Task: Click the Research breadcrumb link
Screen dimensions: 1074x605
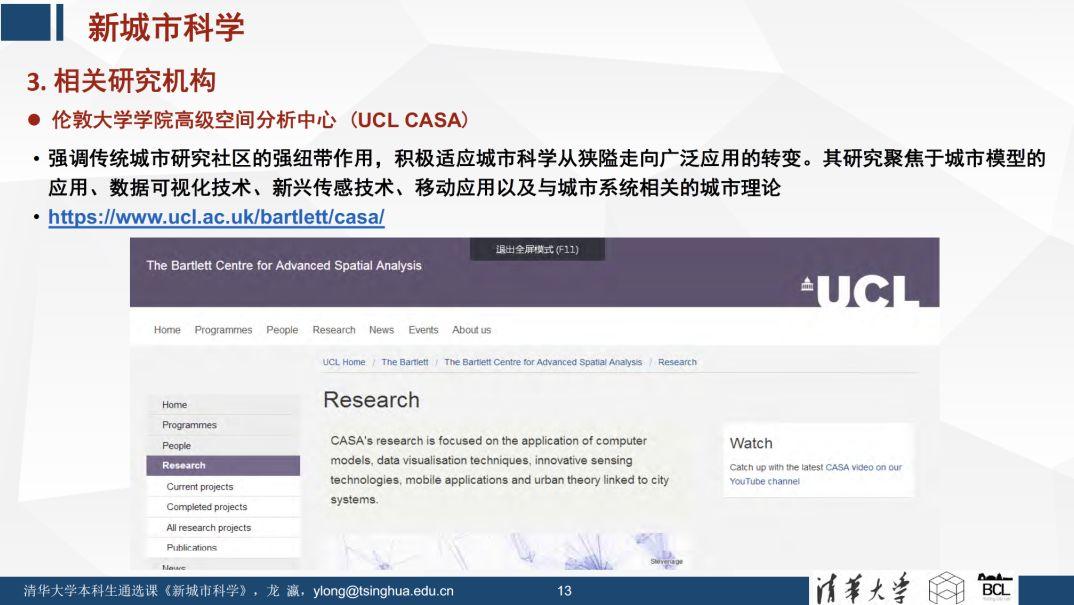Action: pos(677,362)
